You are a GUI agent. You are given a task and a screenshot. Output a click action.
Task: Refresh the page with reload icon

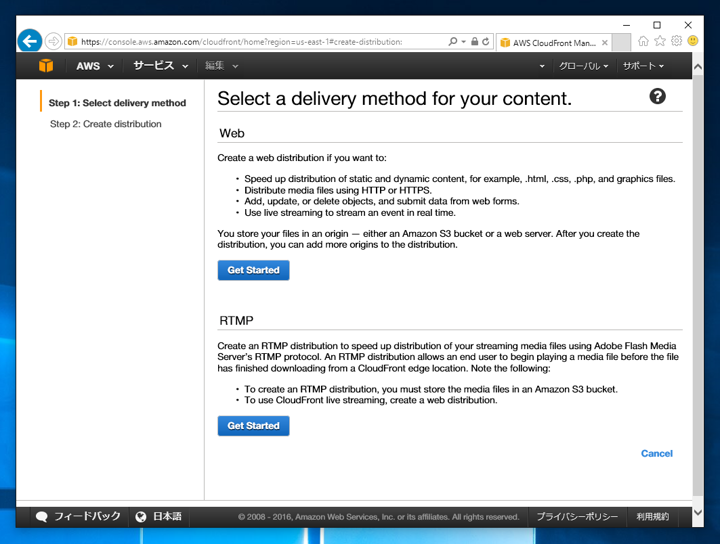486,41
